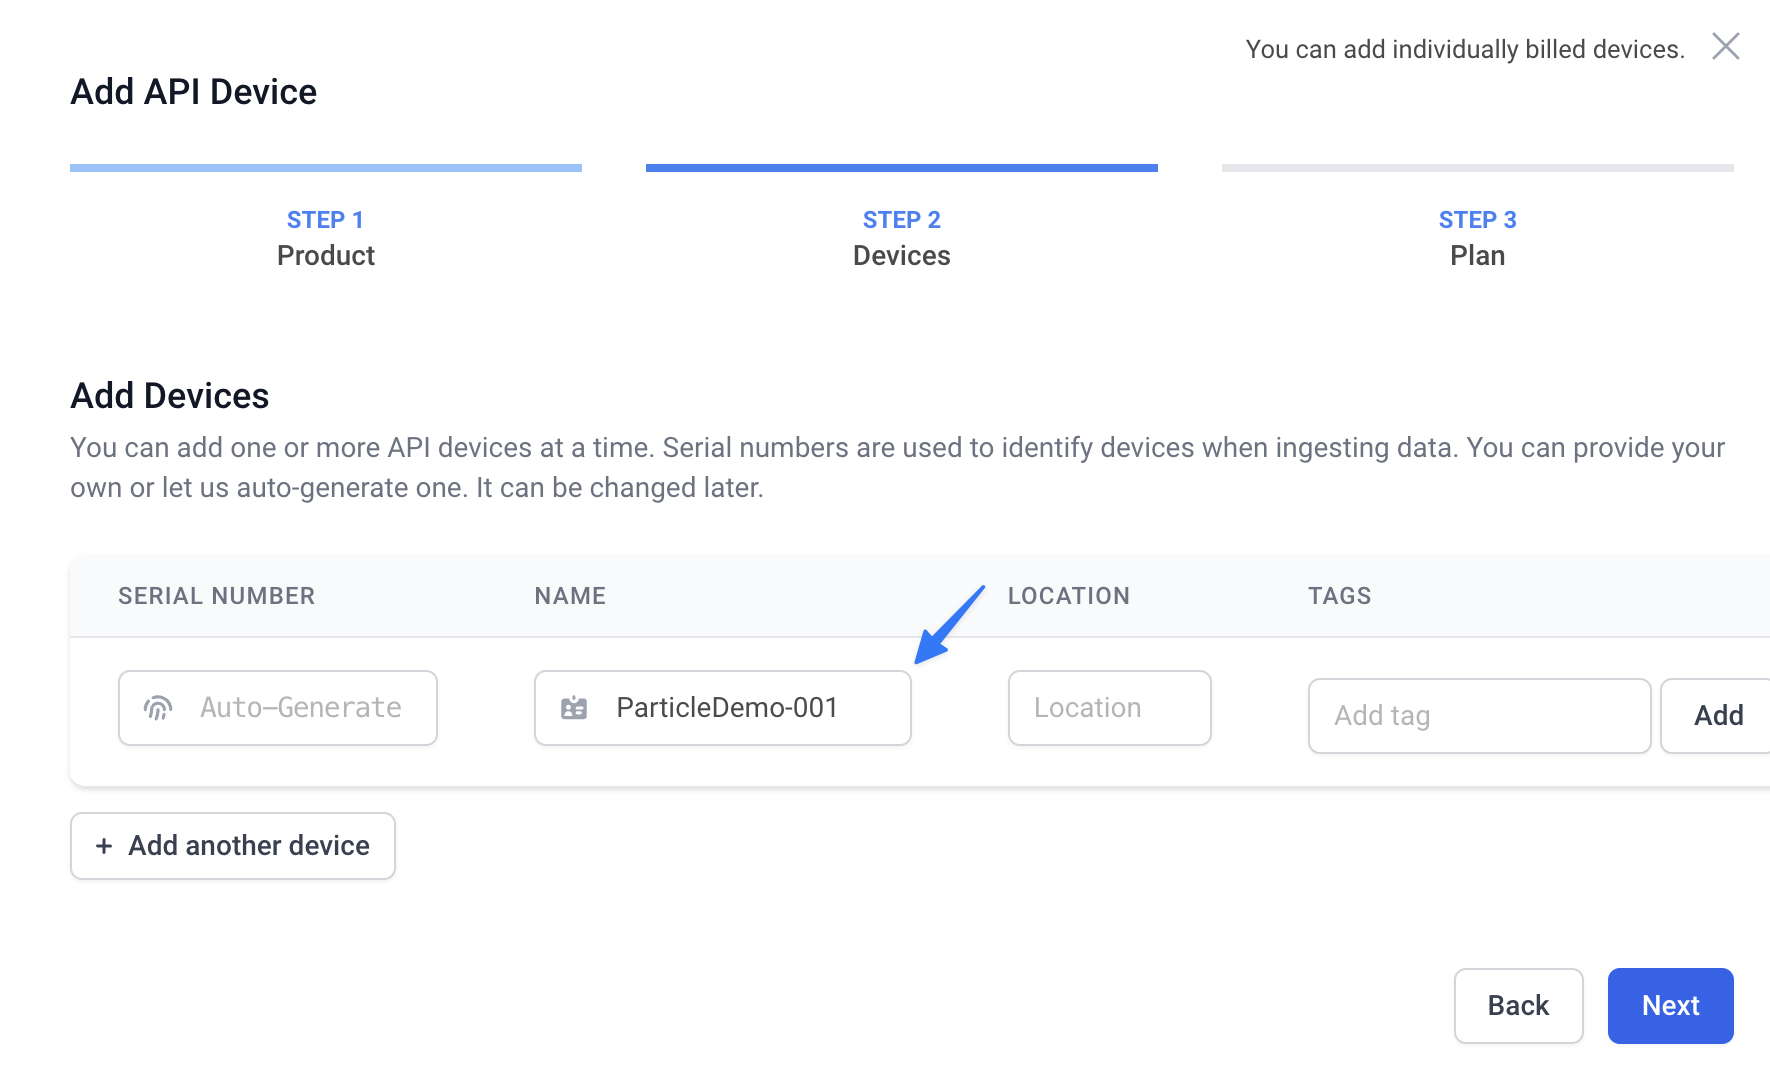The width and height of the screenshot is (1770, 1070).
Task: Close the Add API Device dialog
Action: pyautogui.click(x=1725, y=46)
